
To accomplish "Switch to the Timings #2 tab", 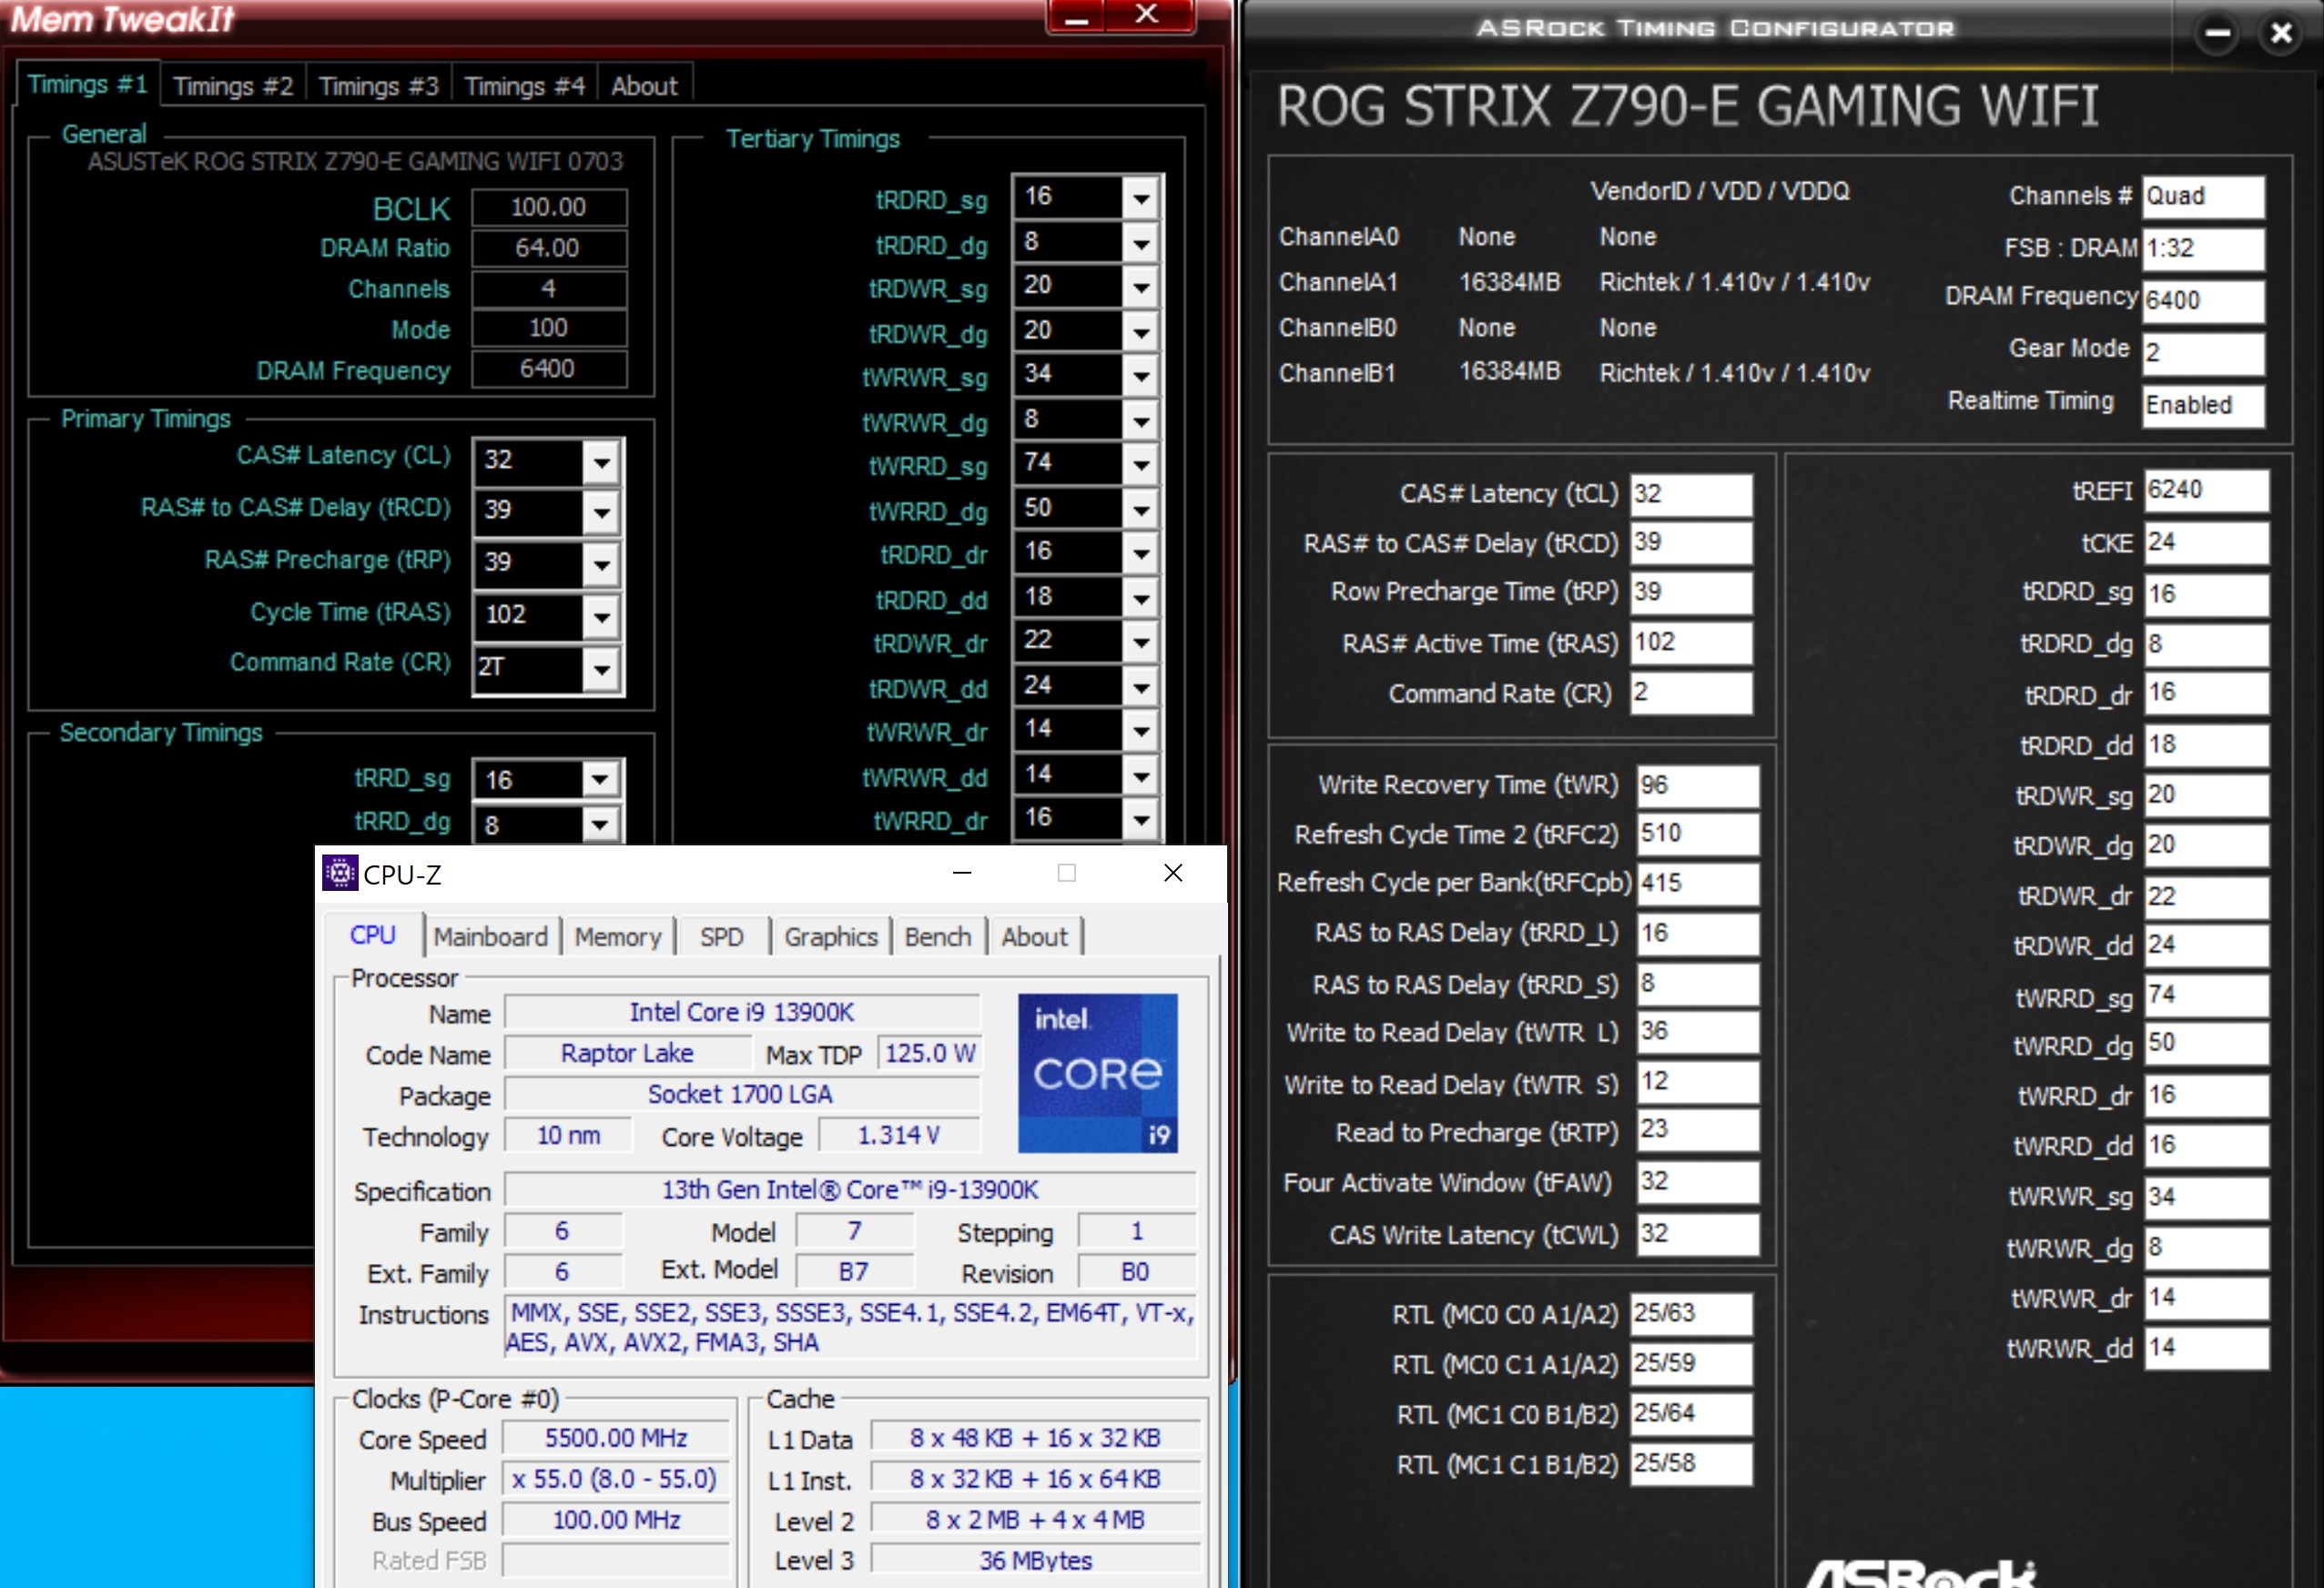I will point(233,86).
